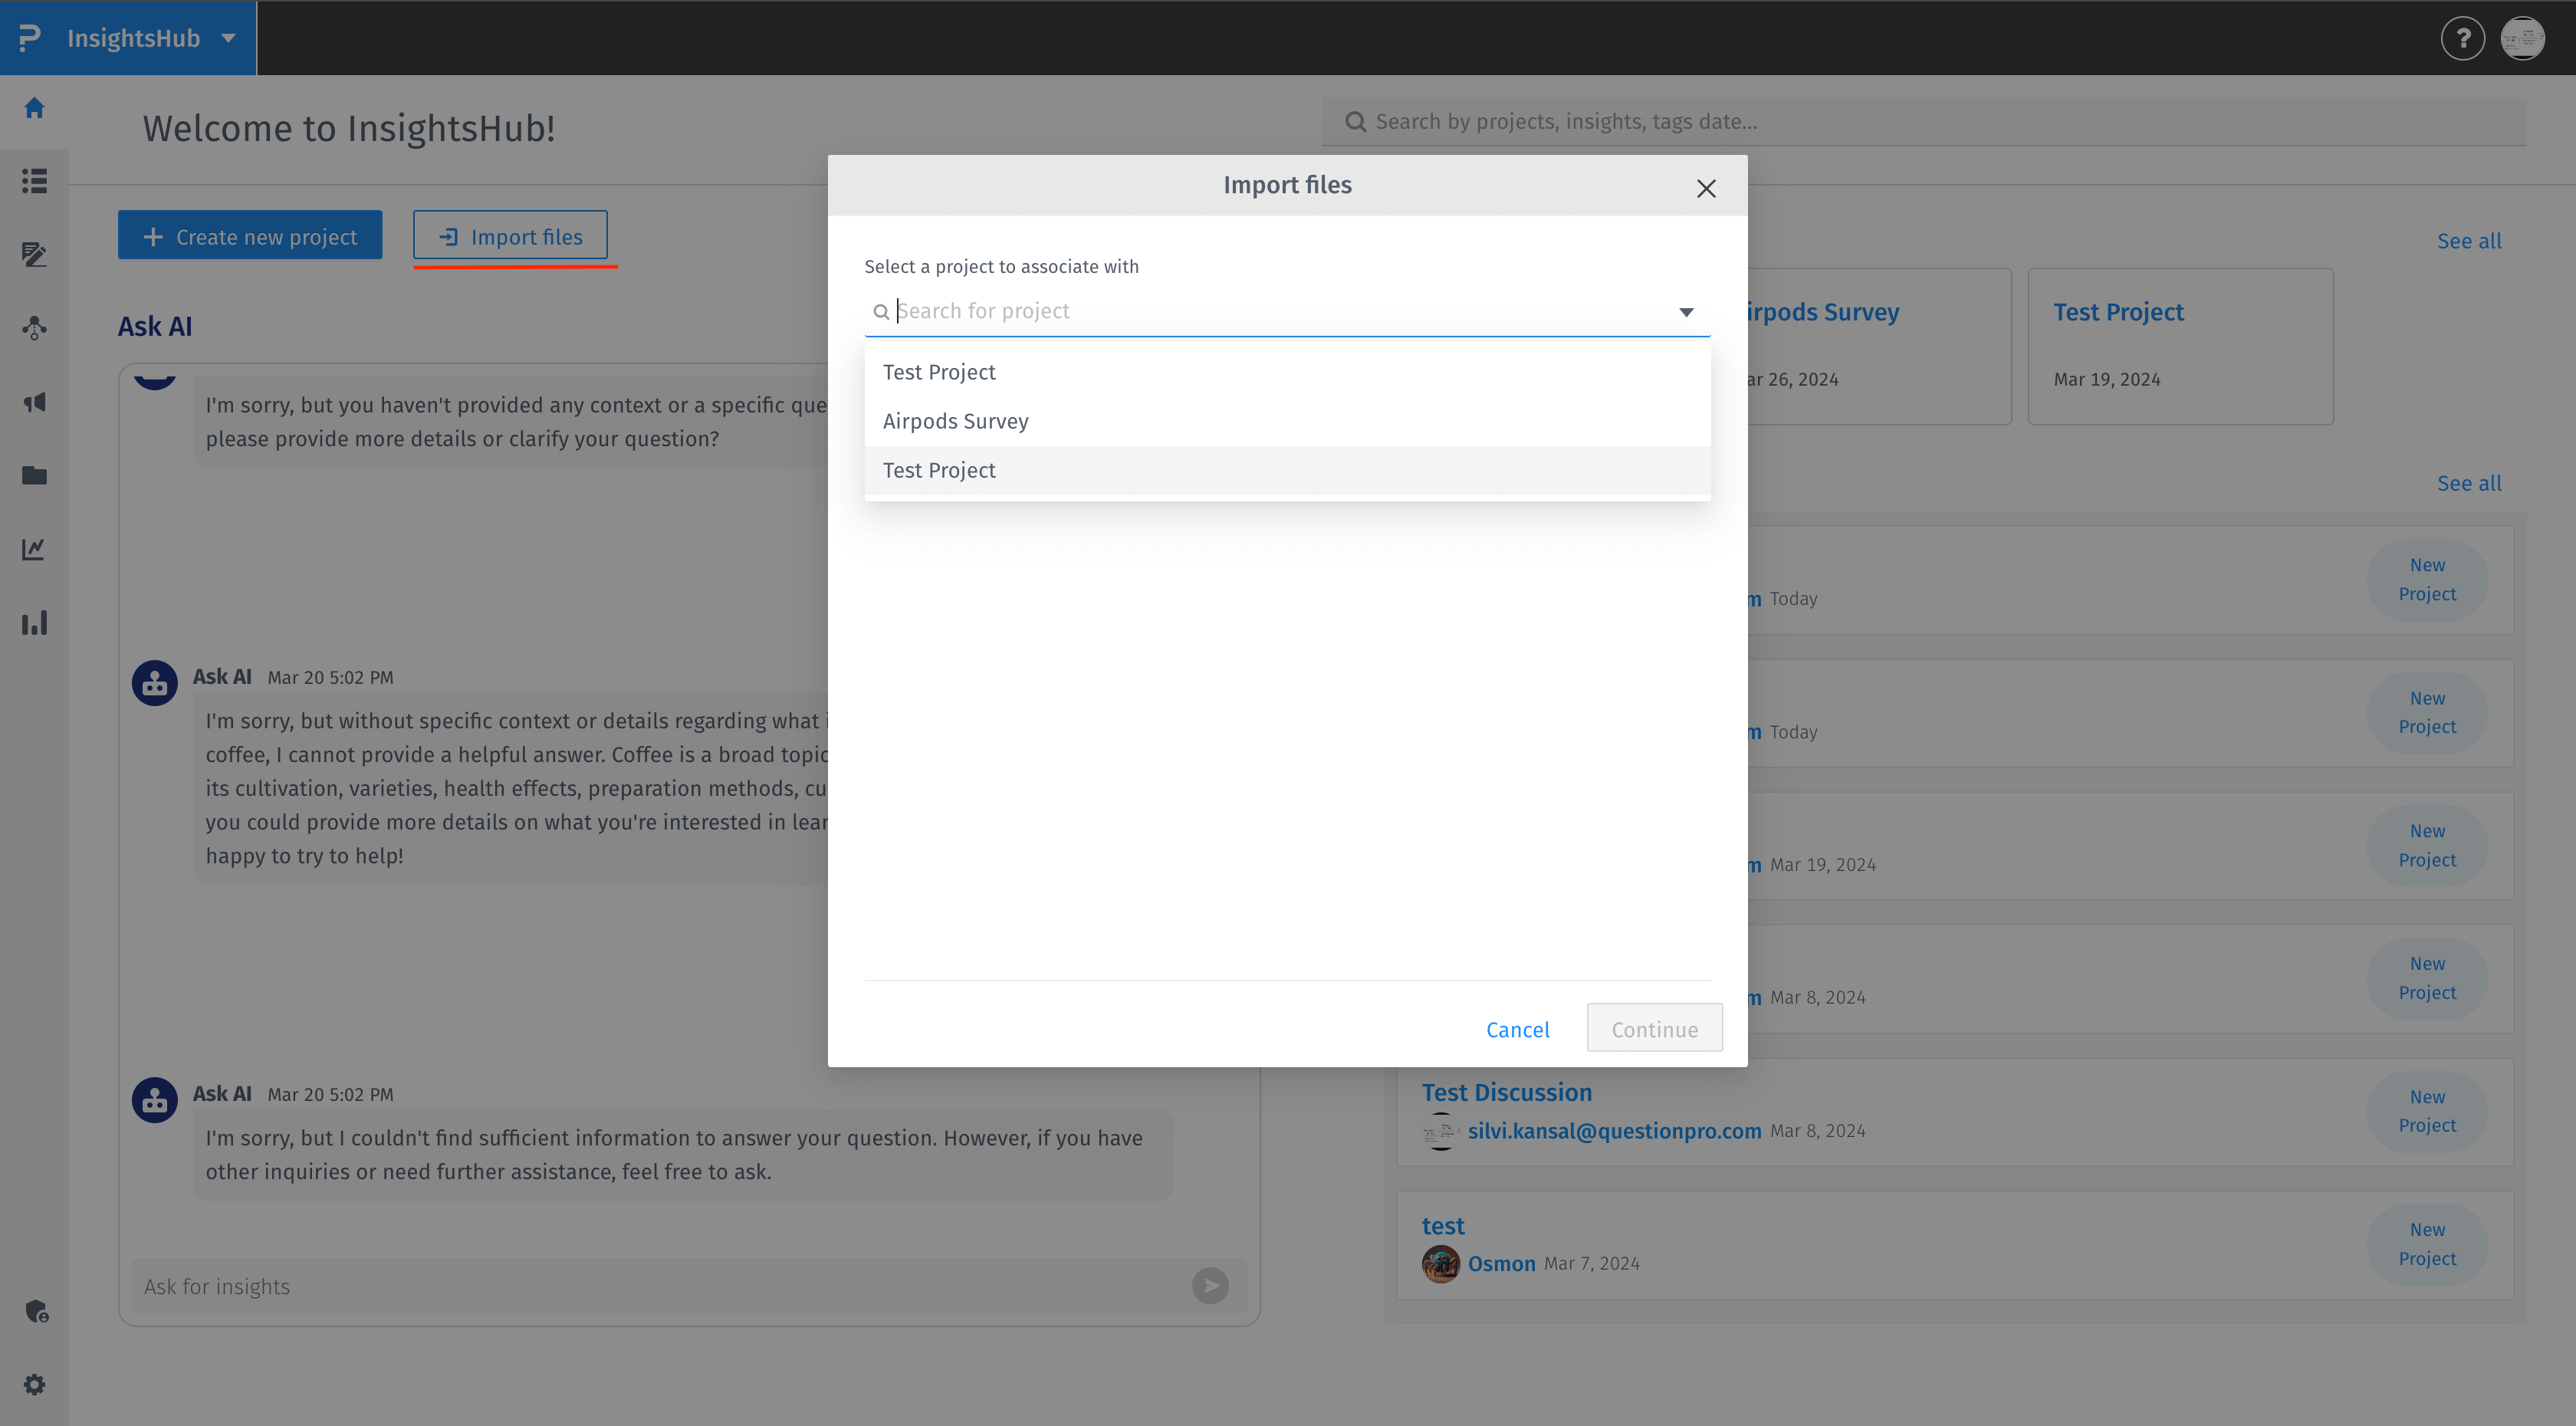Select the first Test Project option

(939, 372)
